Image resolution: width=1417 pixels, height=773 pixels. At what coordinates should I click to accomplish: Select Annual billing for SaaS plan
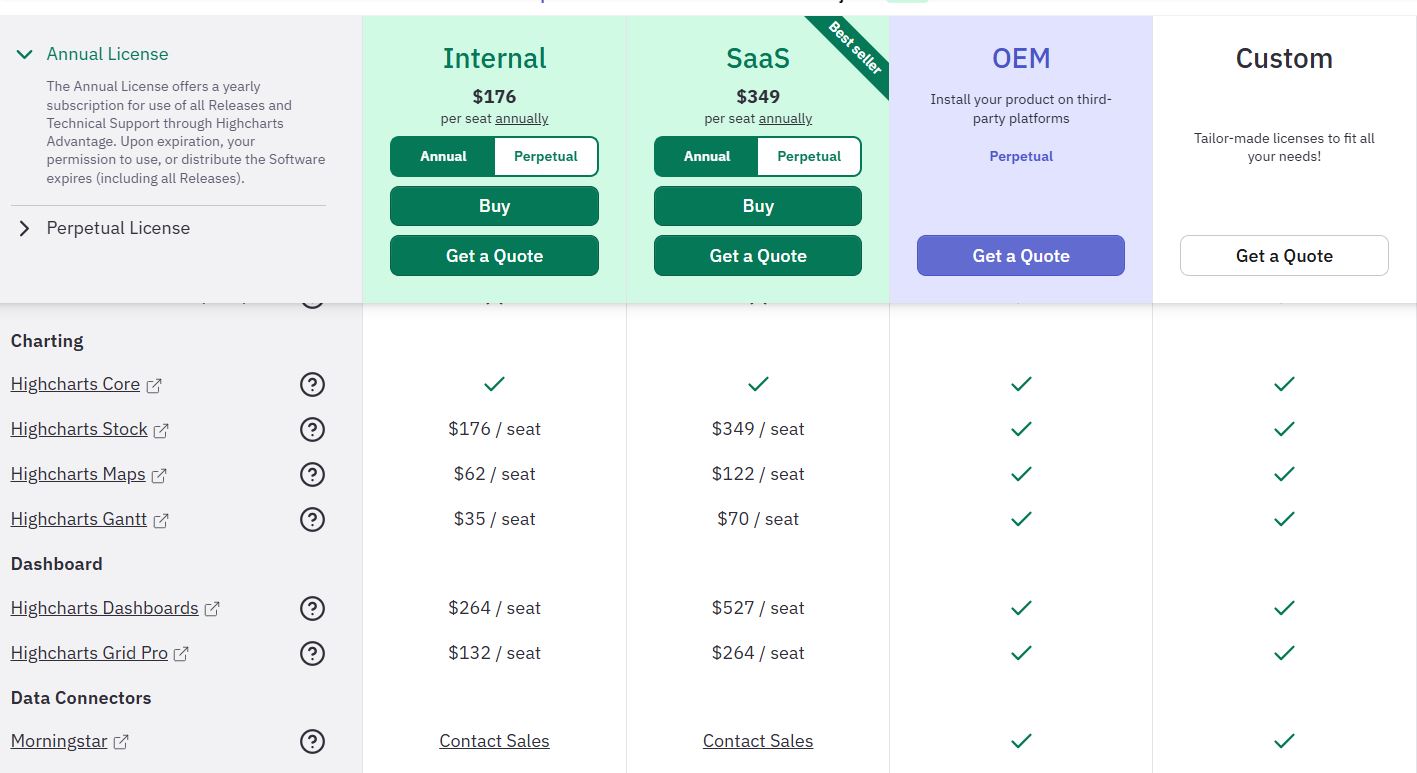coord(706,156)
